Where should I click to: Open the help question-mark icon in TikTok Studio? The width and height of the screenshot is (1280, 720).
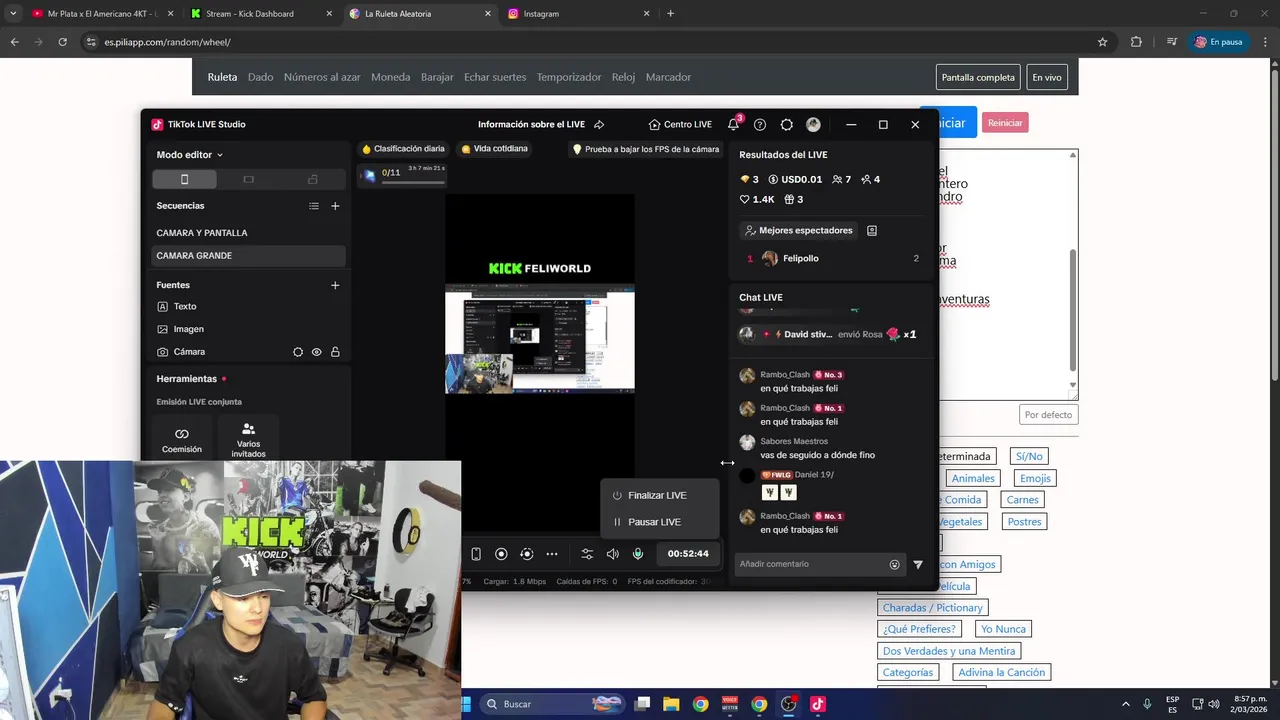click(x=760, y=125)
